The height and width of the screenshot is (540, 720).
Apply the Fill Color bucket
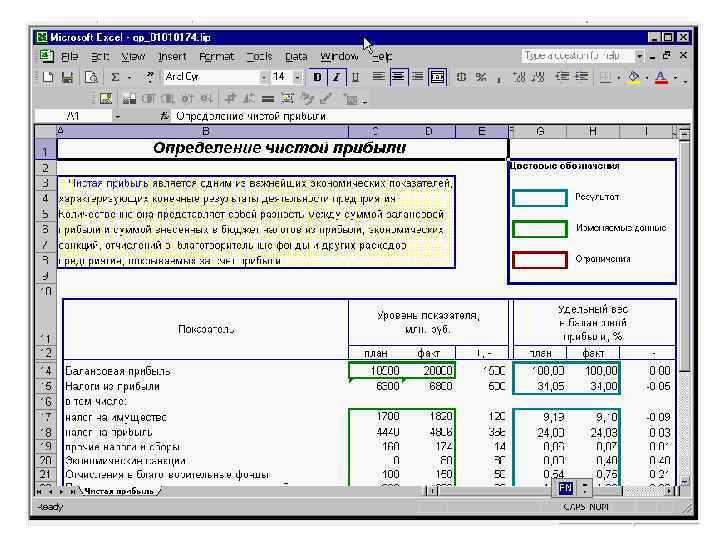pos(634,78)
